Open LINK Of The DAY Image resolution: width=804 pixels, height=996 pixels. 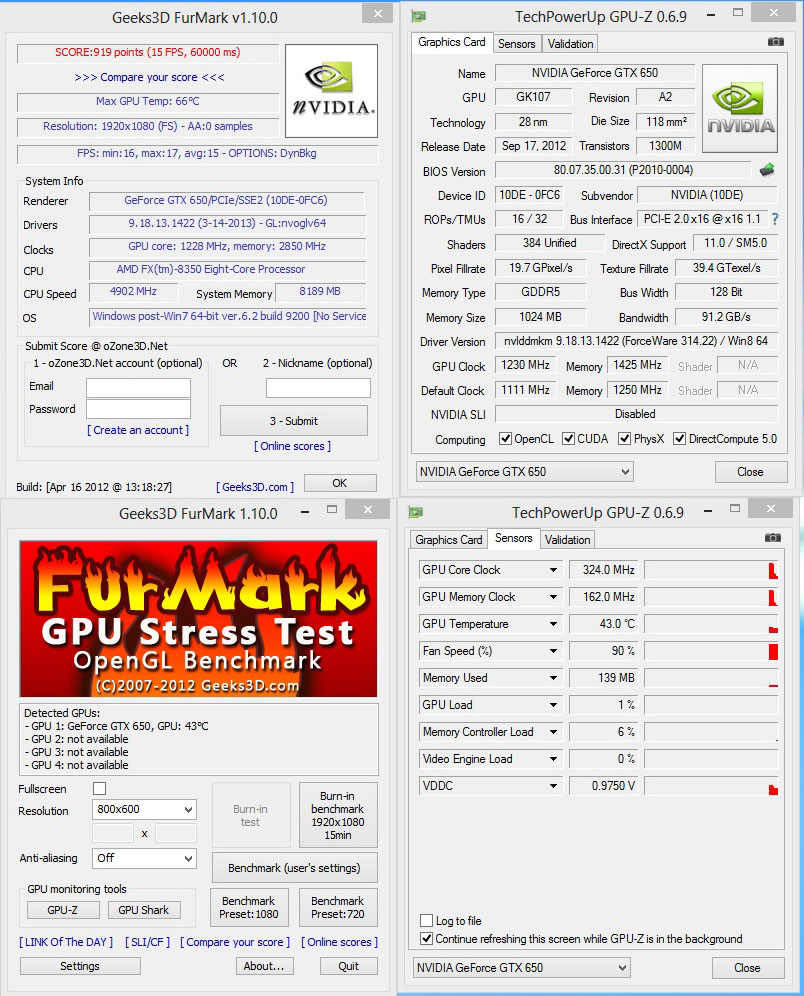[66, 942]
